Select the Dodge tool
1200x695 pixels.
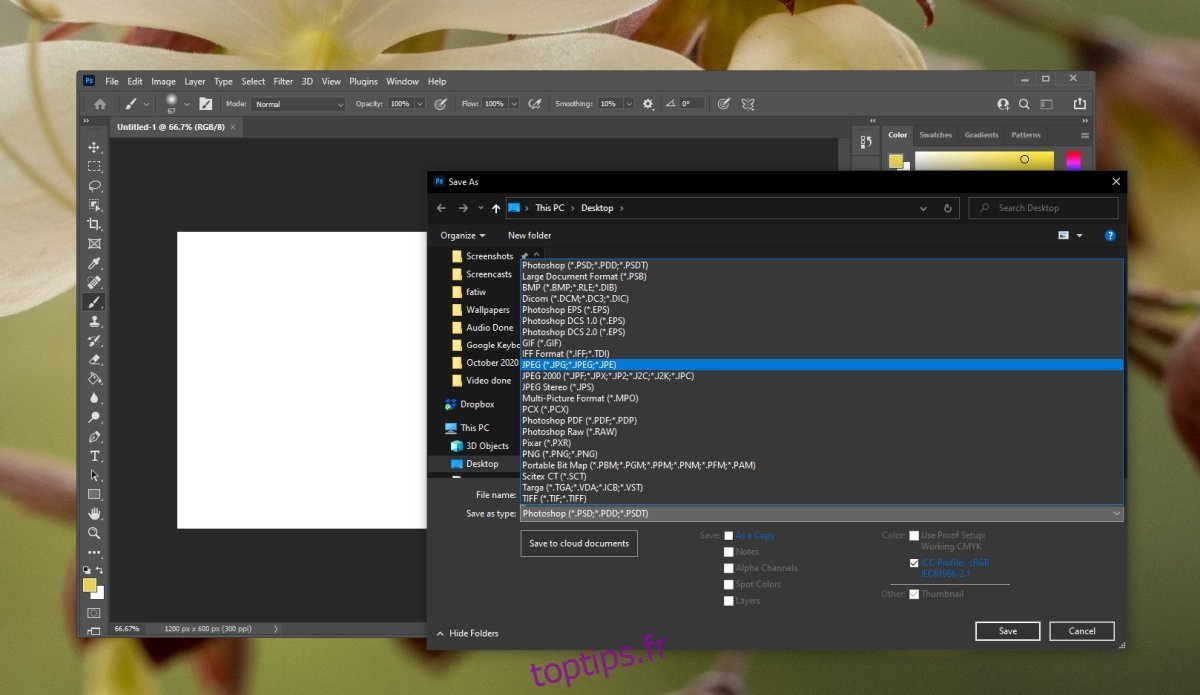click(94, 417)
